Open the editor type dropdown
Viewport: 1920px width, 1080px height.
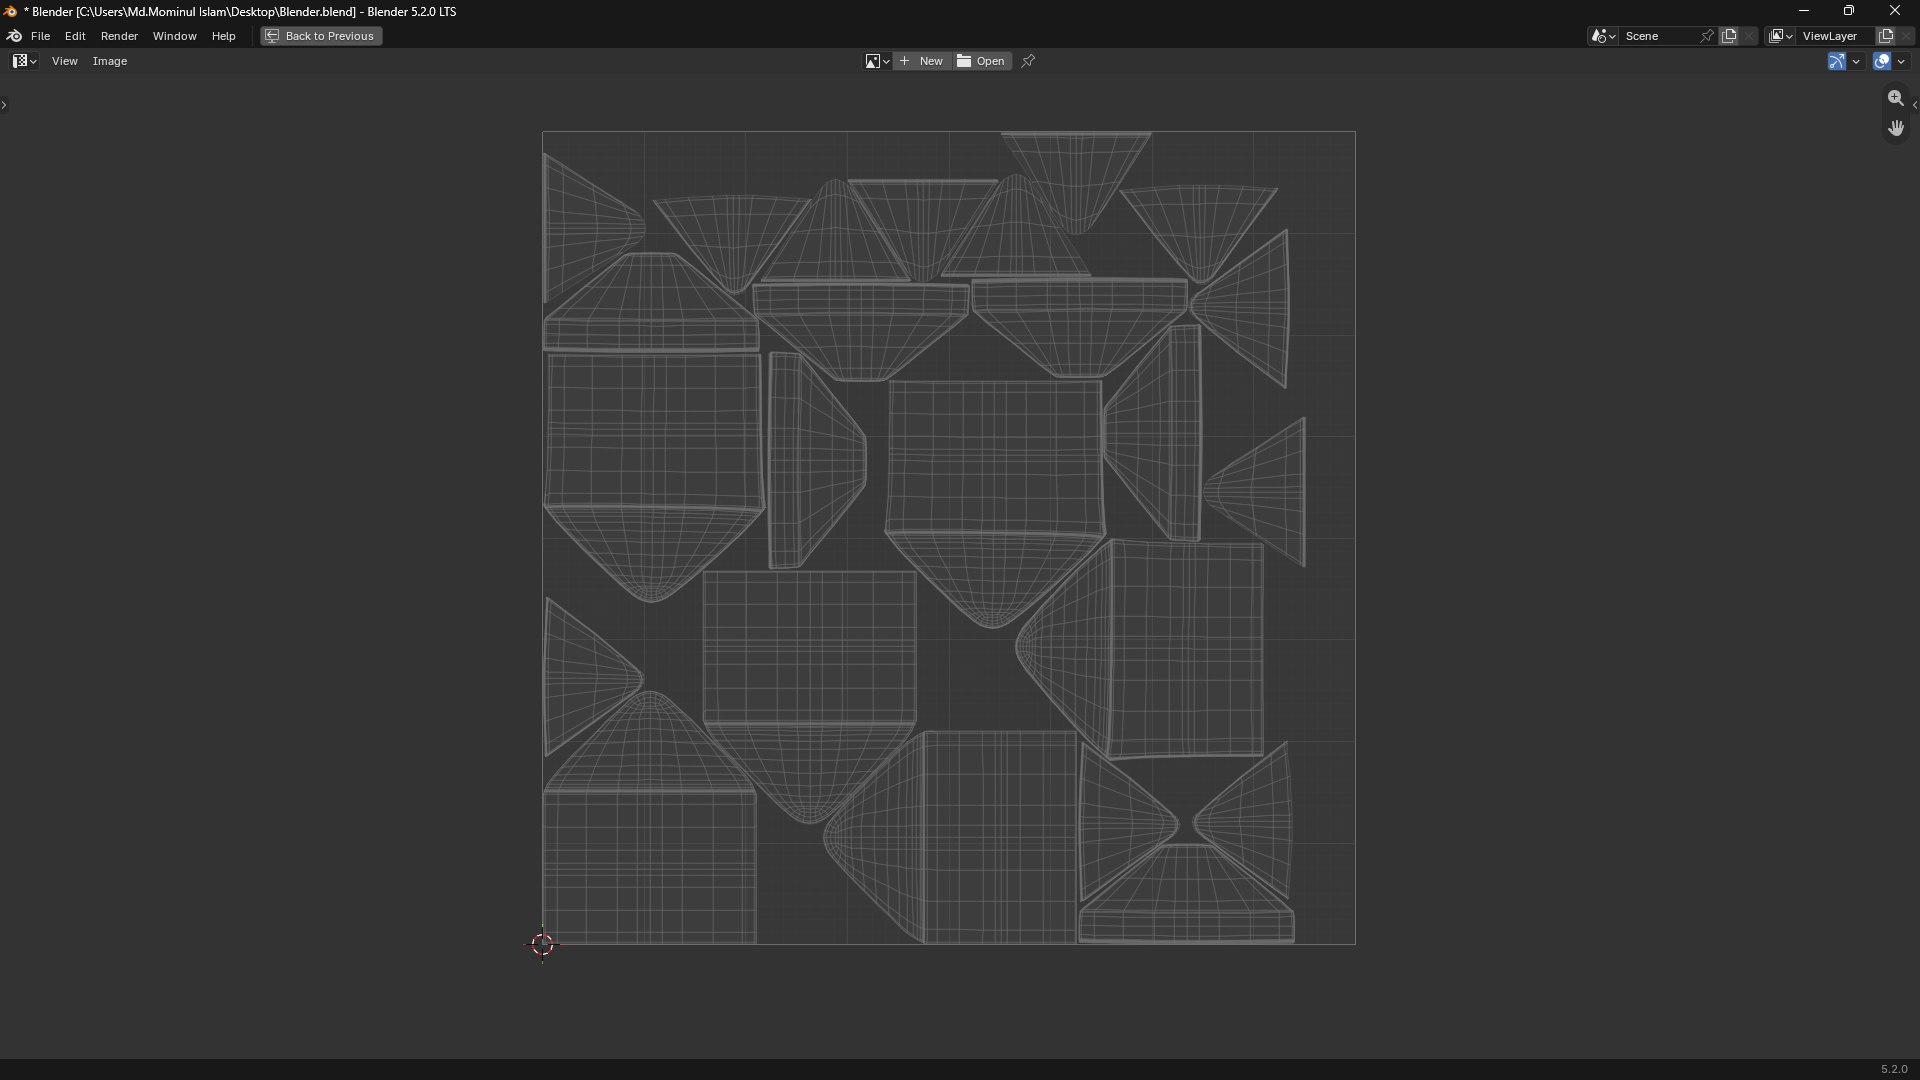pyautogui.click(x=25, y=61)
